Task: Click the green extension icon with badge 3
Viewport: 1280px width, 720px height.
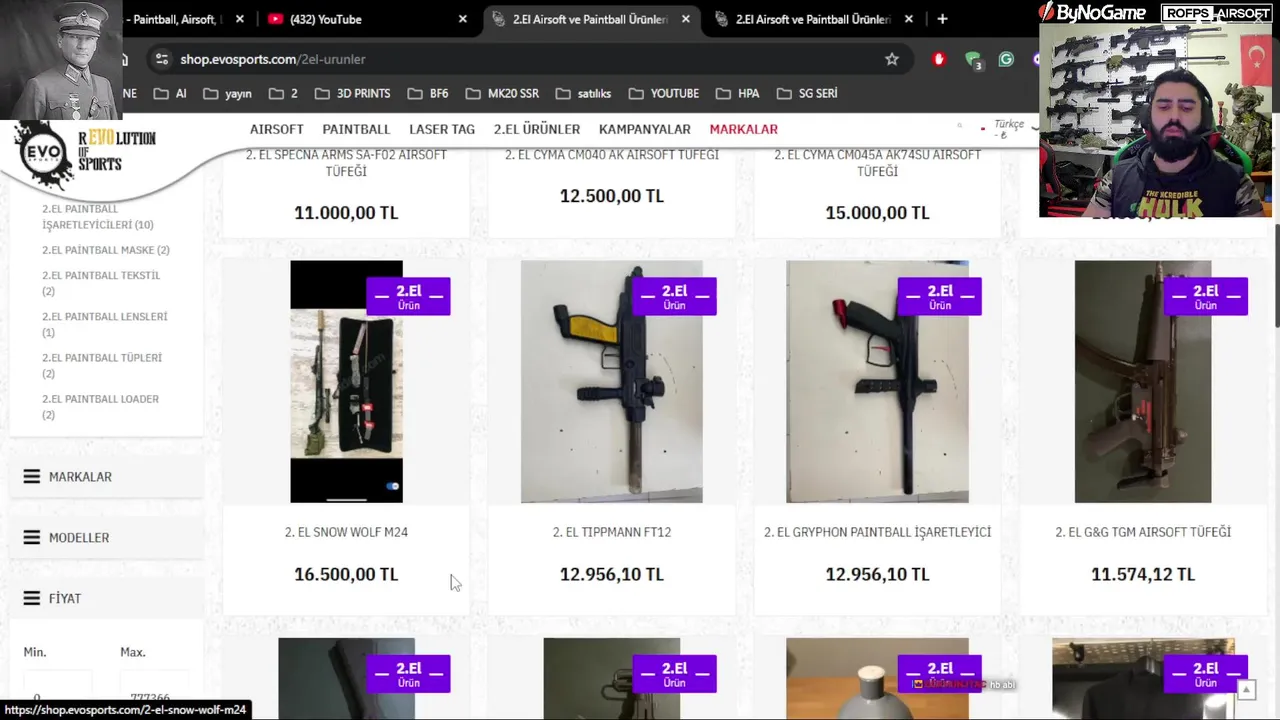Action: [972, 60]
